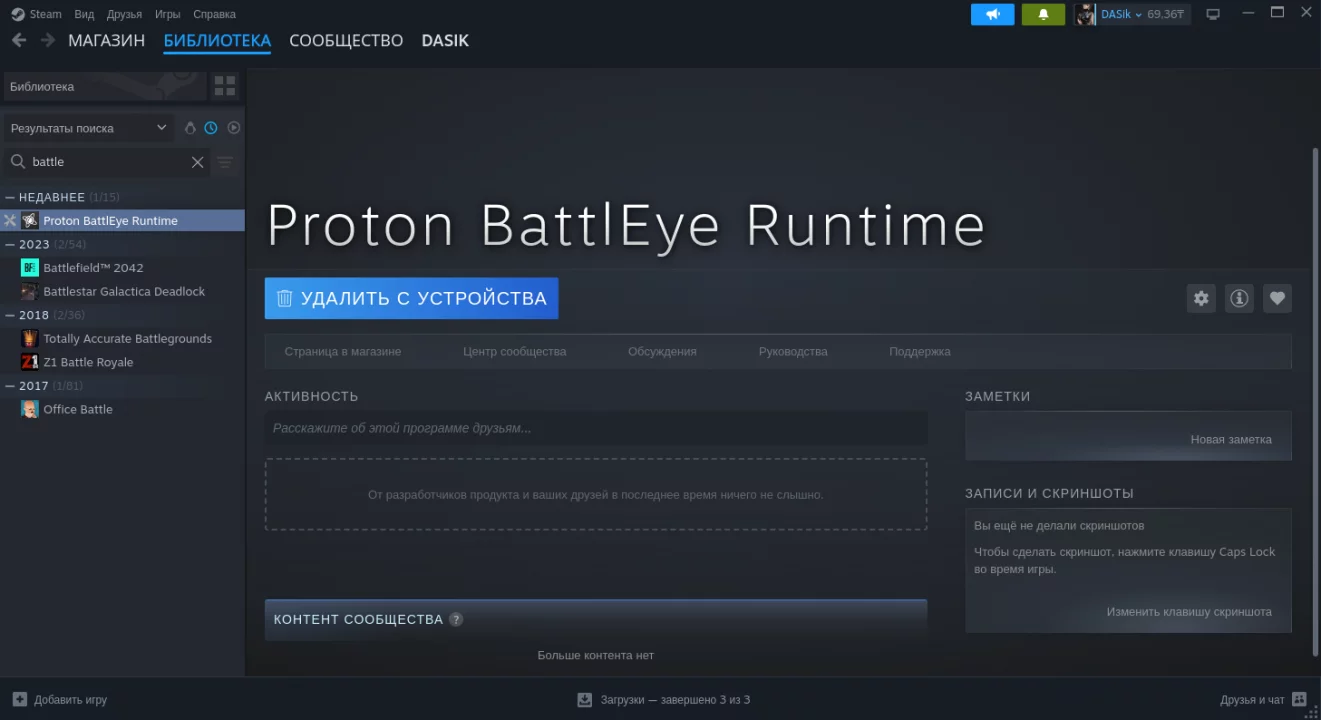
Task: Click the УДАЛИТЬ С УСТРОЙСТВА button
Action: (411, 298)
